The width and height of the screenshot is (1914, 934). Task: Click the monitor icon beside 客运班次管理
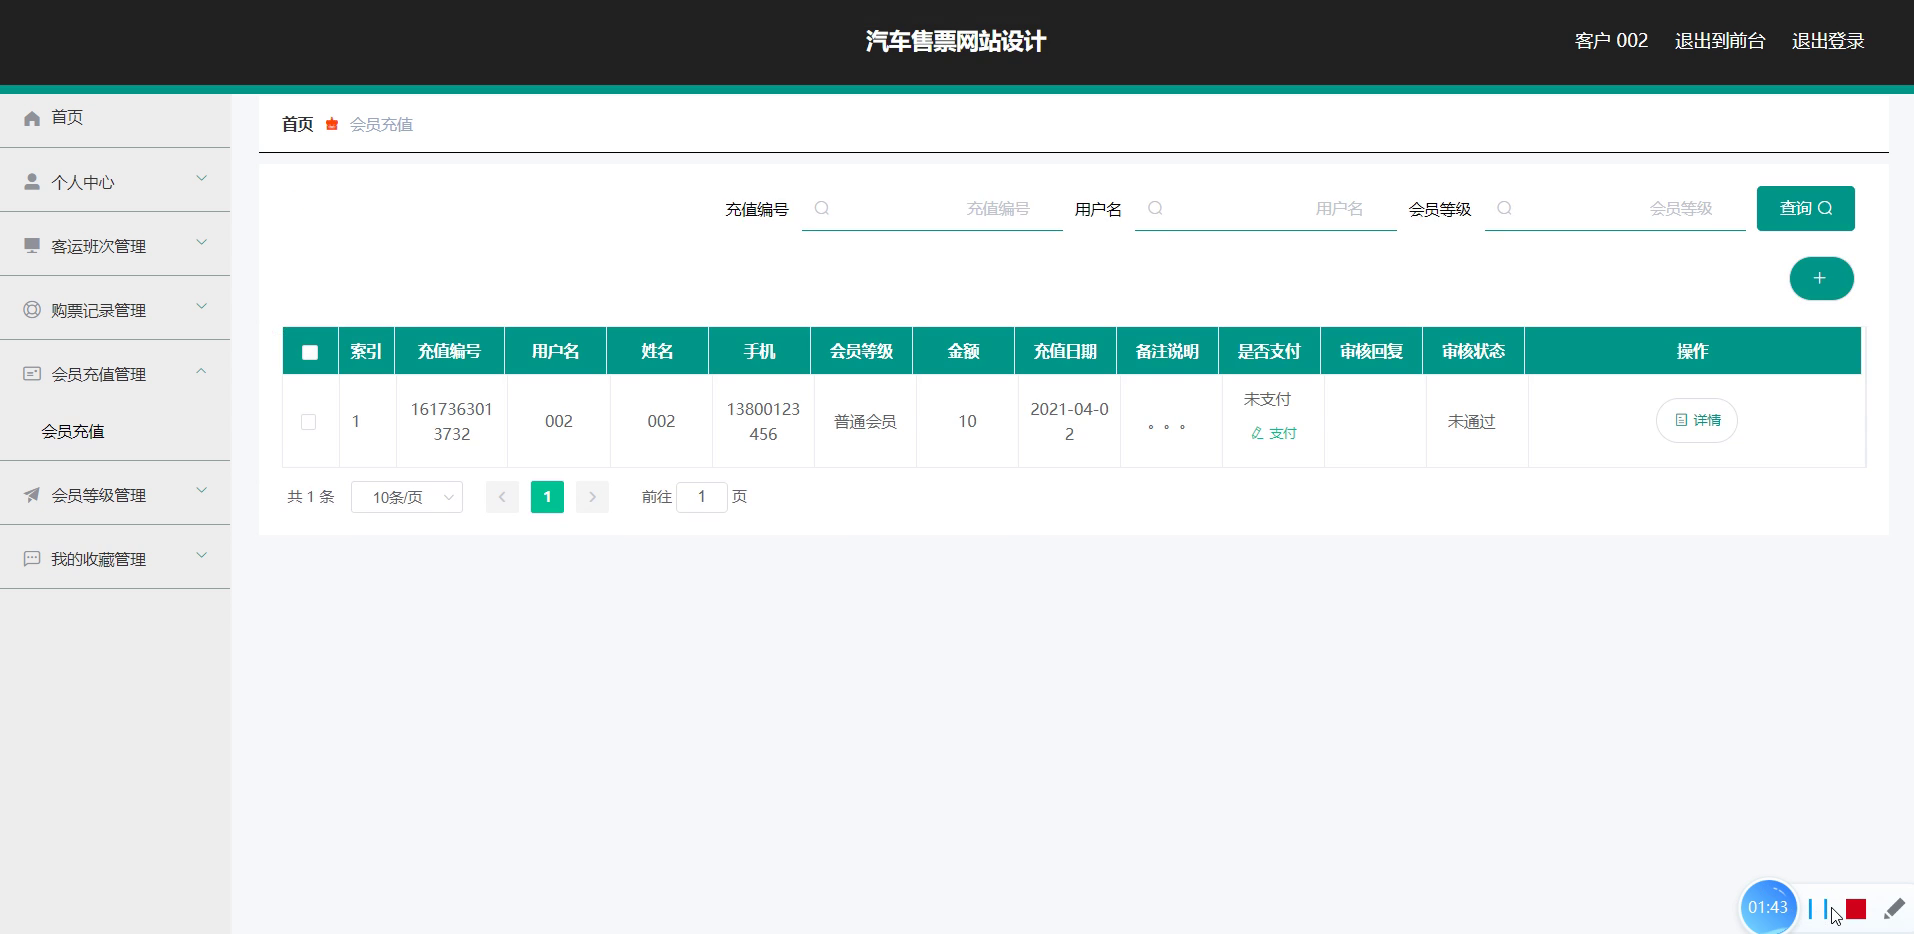pos(32,246)
